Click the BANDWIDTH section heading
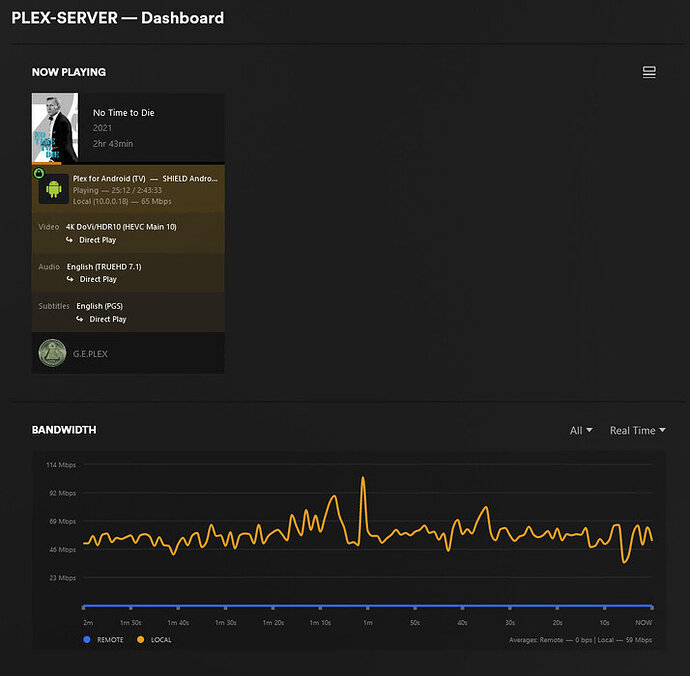The image size is (690, 676). [x=64, y=430]
